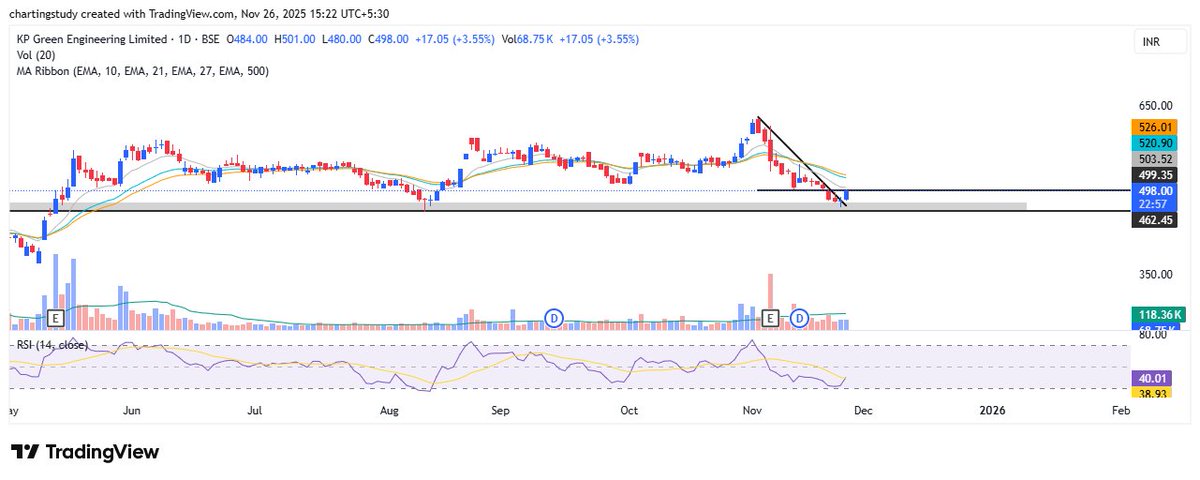Click the 80.00 RSI scale value
The height and width of the screenshot is (480, 1200).
(x=1152, y=336)
